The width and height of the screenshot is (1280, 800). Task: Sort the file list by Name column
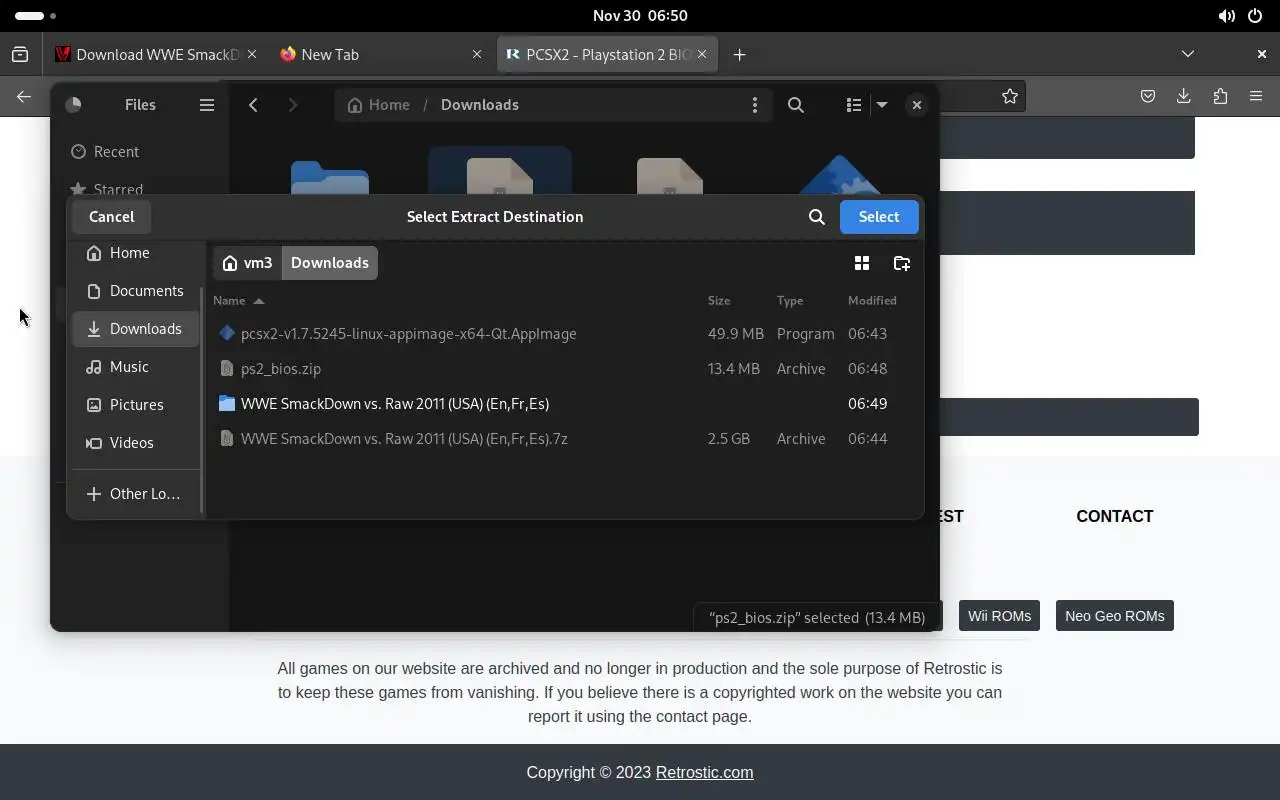238,300
